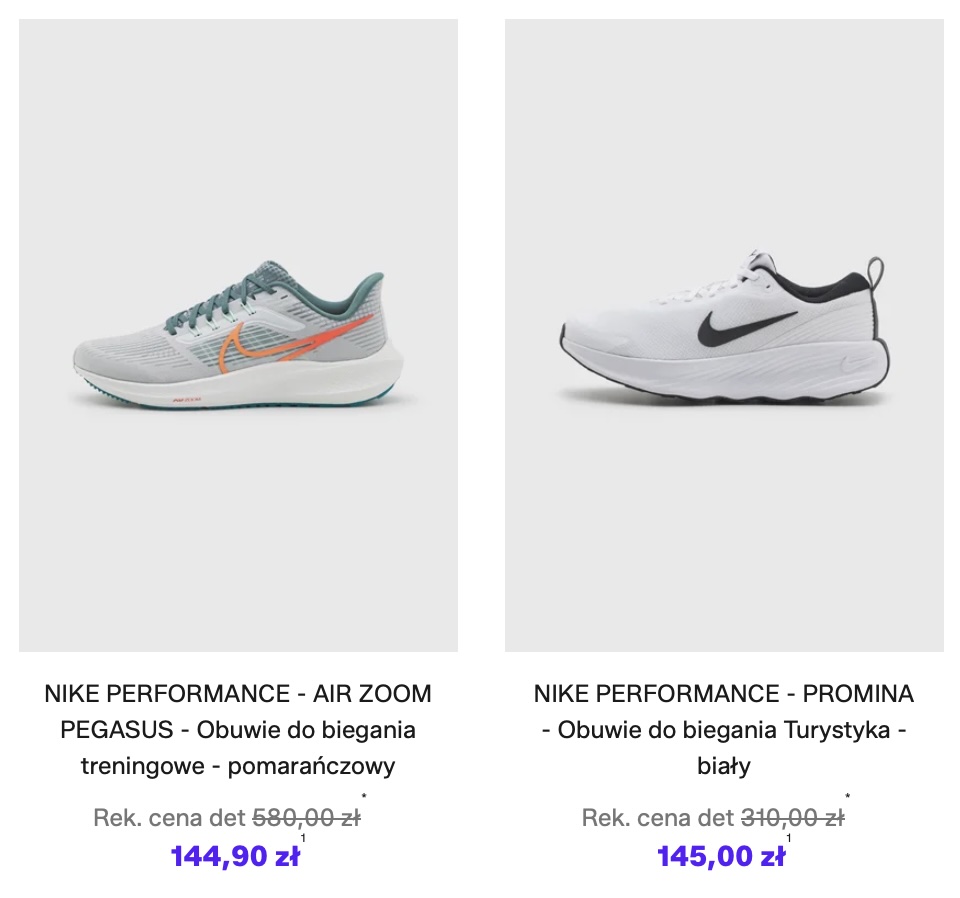Click the Air Zoom Pegasus product title
The width and height of the screenshot is (960, 898).
click(238, 730)
